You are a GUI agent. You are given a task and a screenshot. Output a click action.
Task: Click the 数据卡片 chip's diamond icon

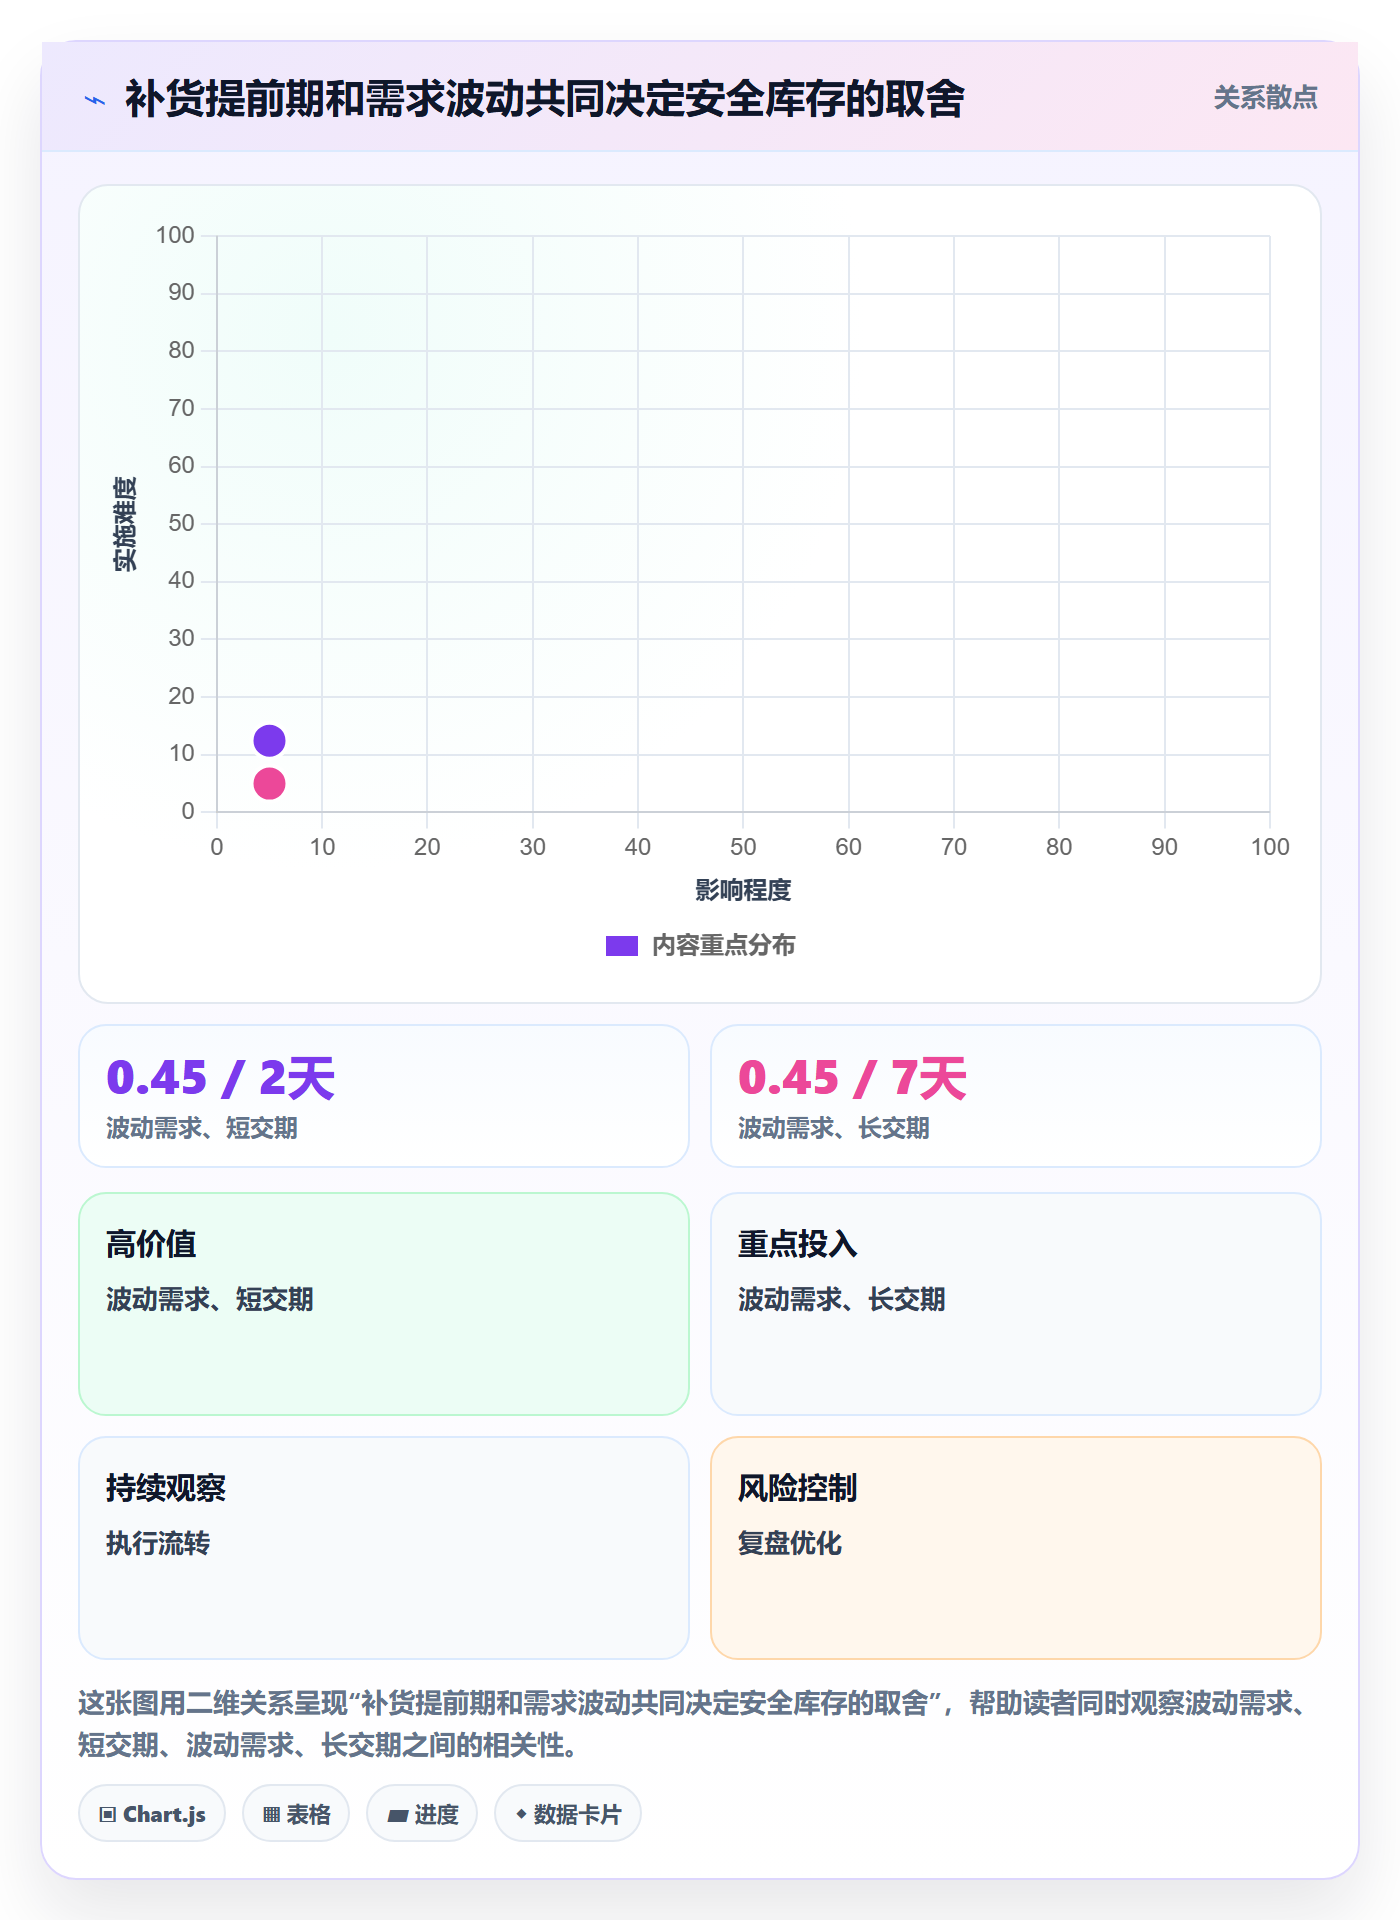click(521, 1814)
